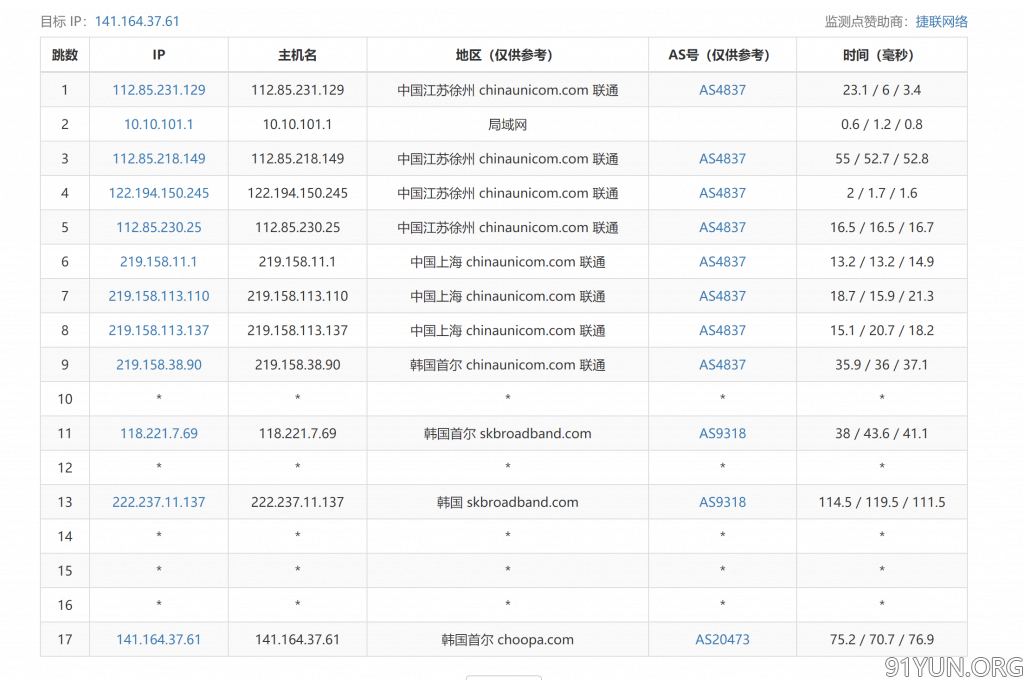Open the AS20473 link
Viewport: 1024px width, 680px height.
[x=722, y=639]
